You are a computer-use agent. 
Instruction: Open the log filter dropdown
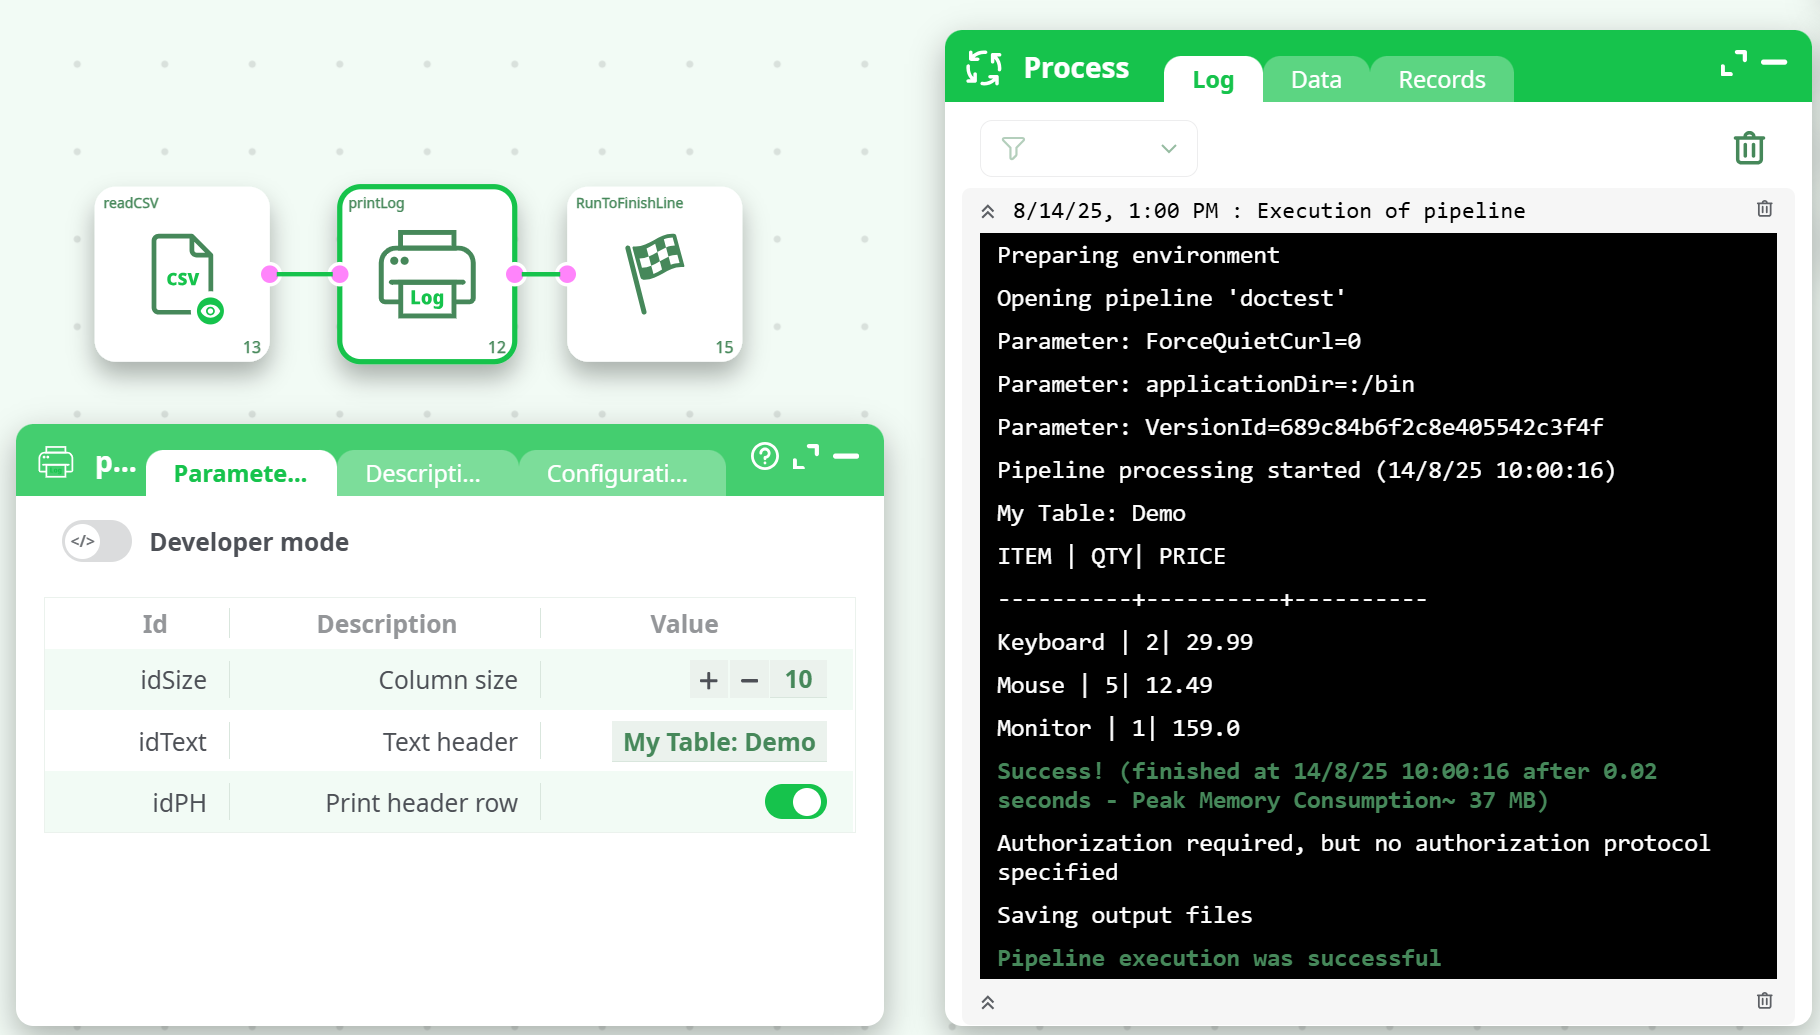point(1088,149)
